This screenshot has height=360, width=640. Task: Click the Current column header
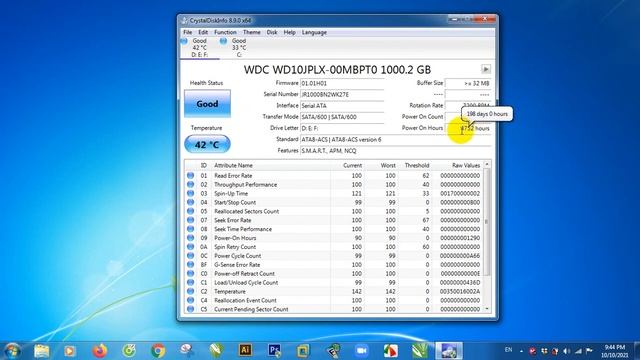pyautogui.click(x=347, y=165)
